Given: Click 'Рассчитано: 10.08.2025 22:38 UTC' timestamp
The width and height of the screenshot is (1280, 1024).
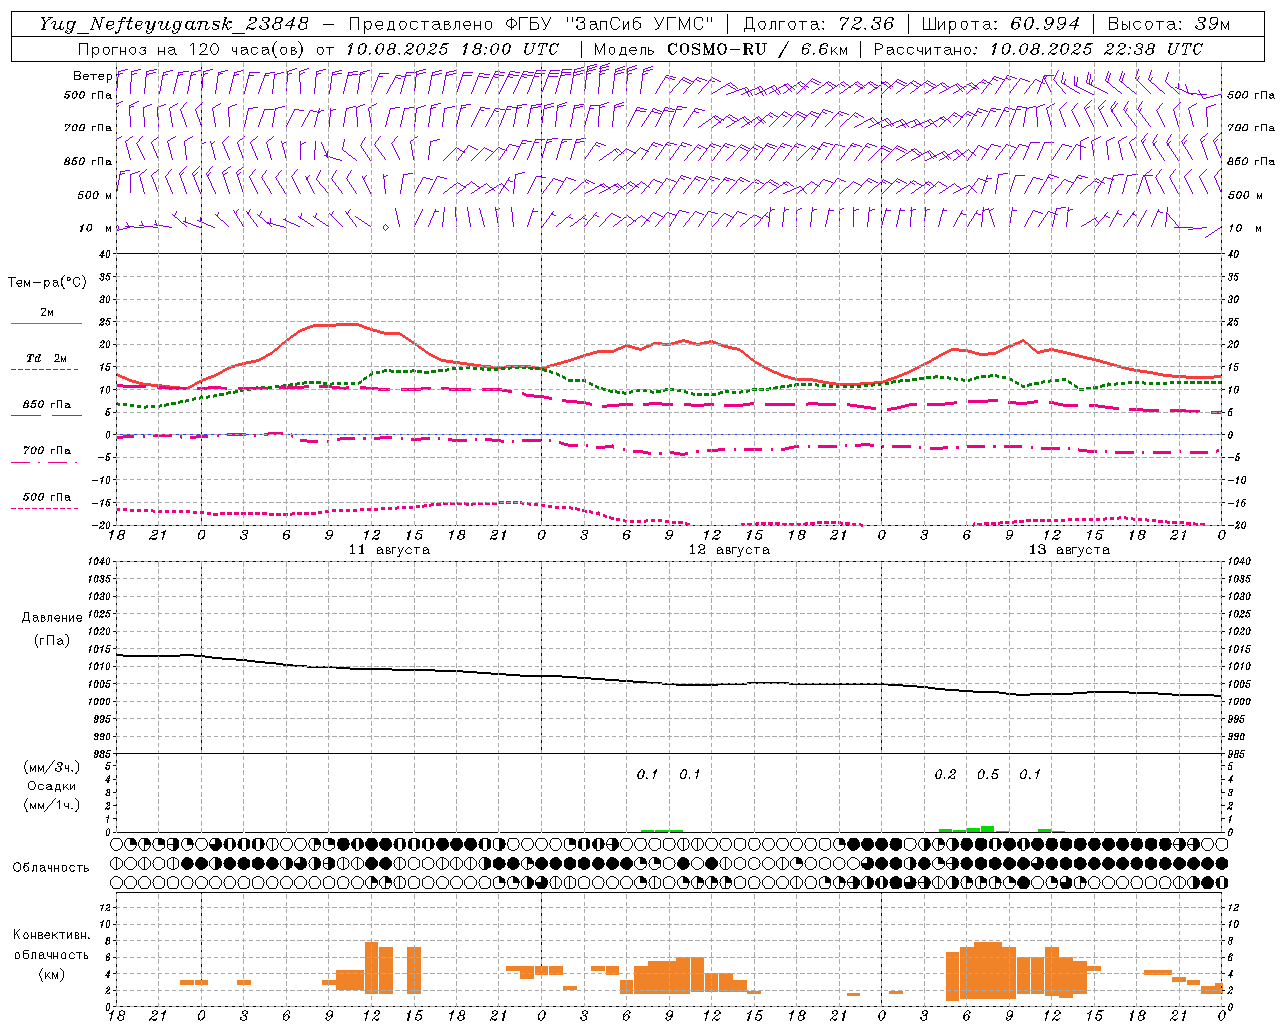Looking at the screenshot, I should 1038,49.
